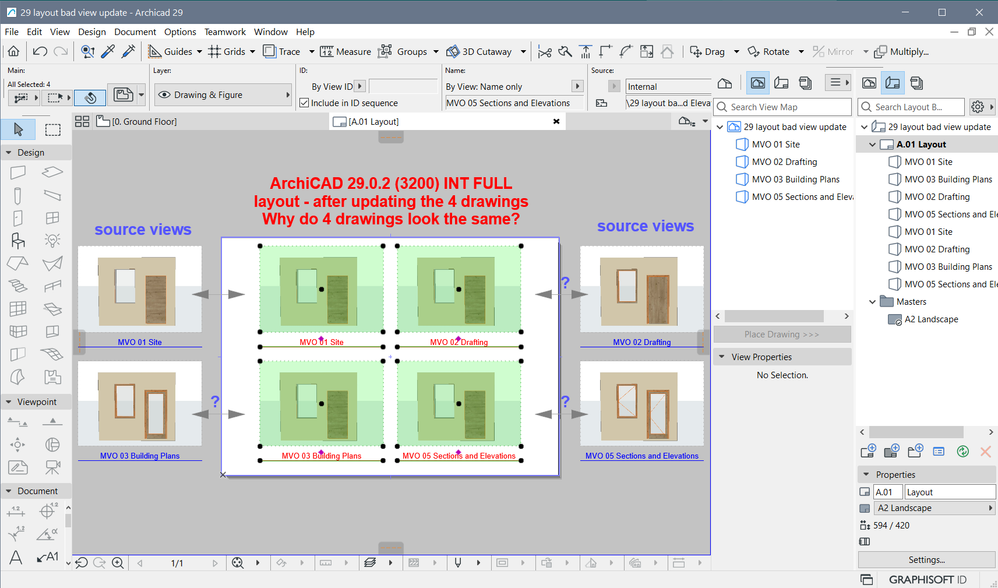Close the A.01 Layout tab
This screenshot has height=588, width=998.
[x=556, y=122]
